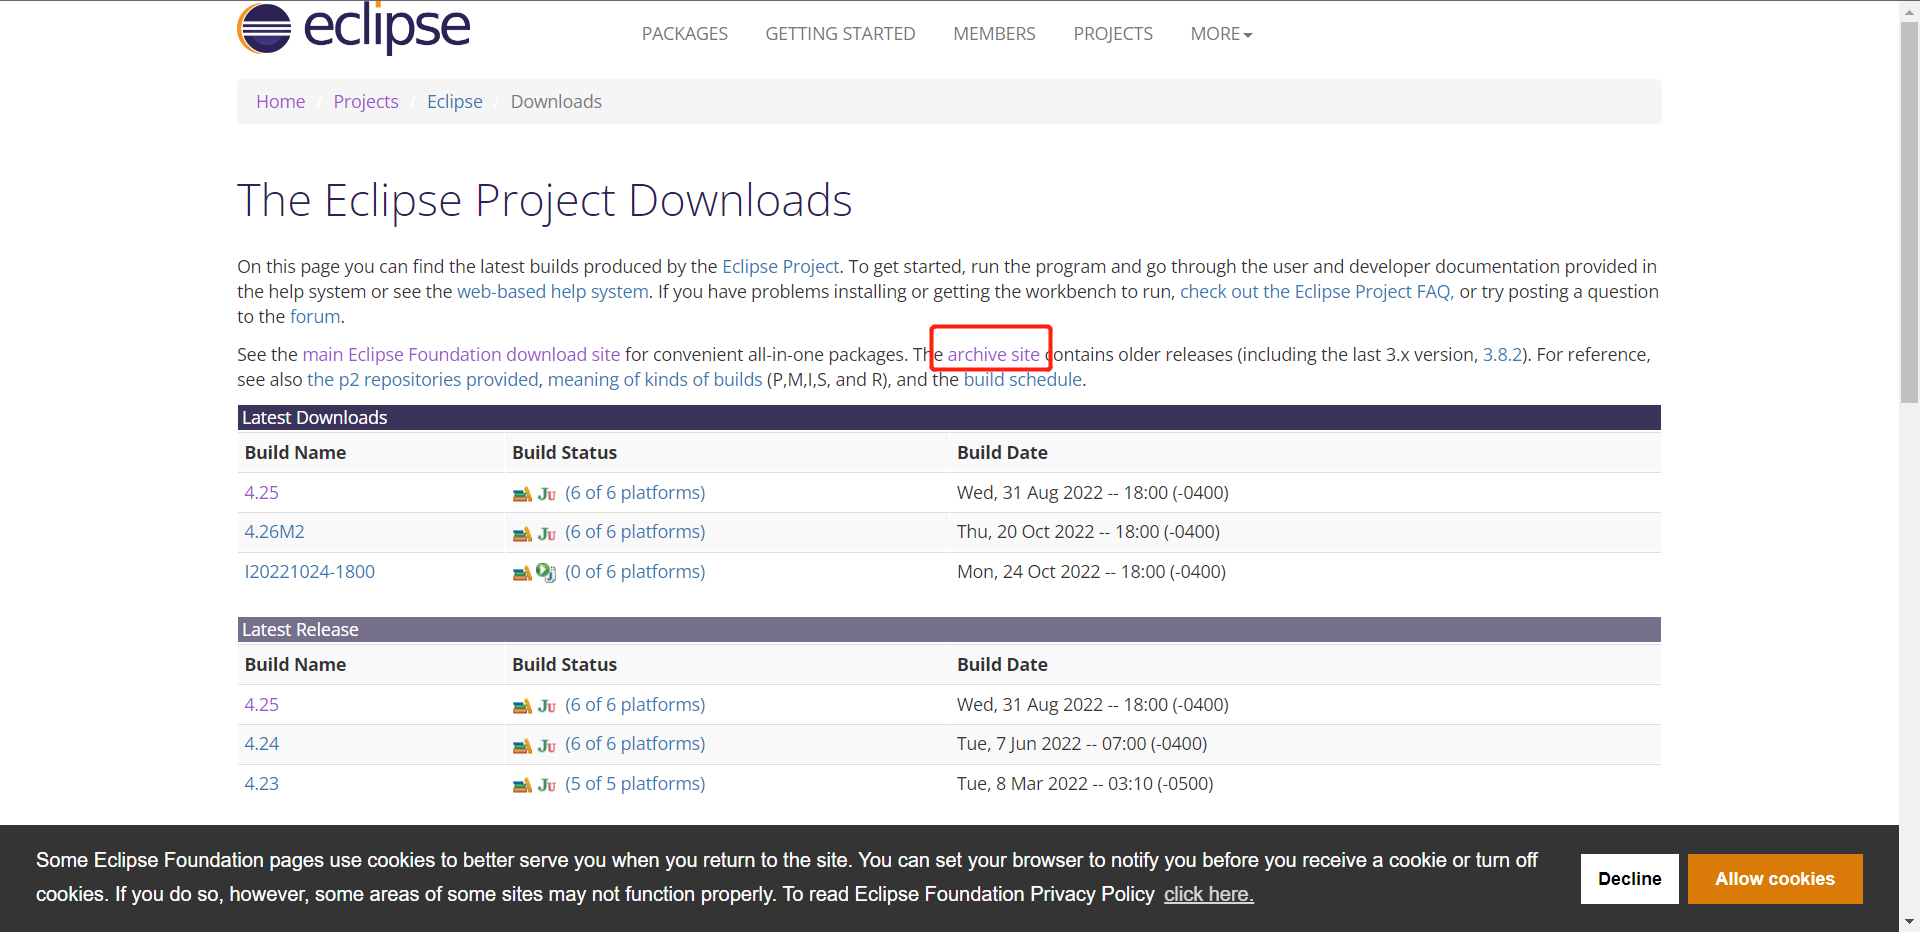Click Allow cookies button

pos(1775,879)
